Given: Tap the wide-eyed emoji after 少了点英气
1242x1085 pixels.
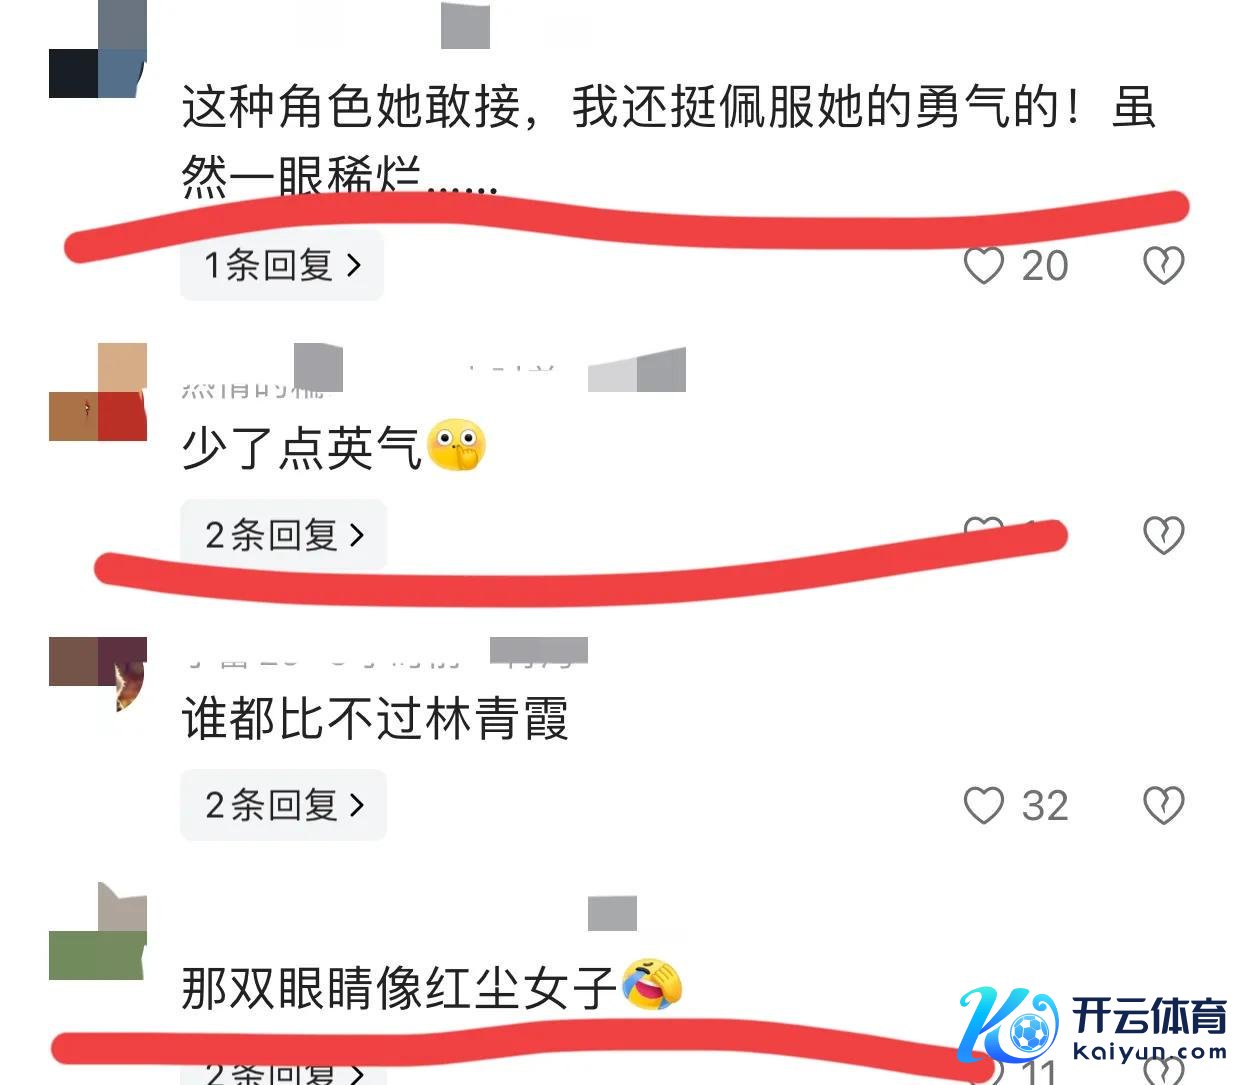Looking at the screenshot, I should (x=456, y=445).
